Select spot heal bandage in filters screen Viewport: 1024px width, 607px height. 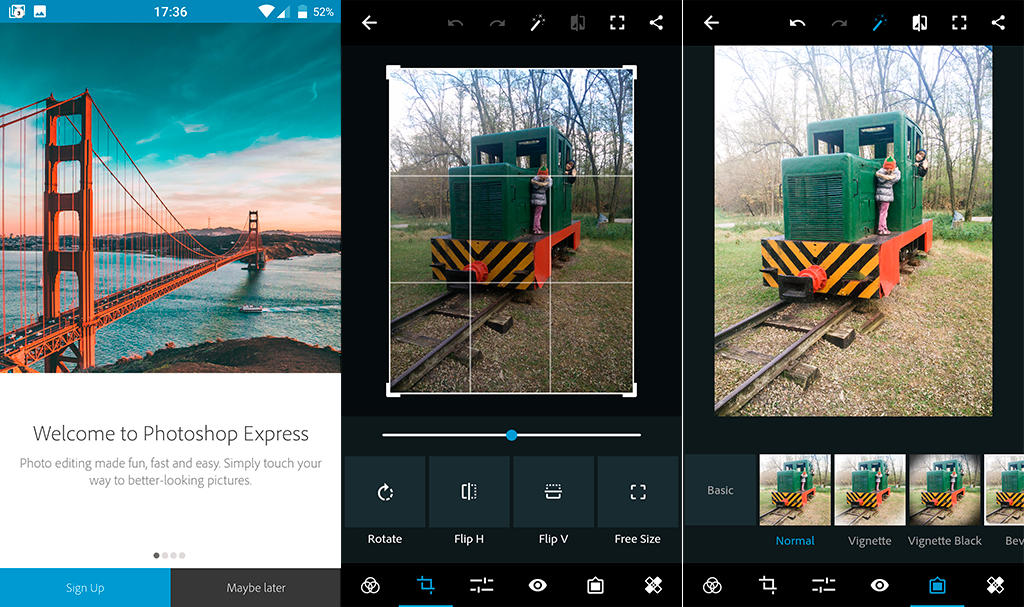tap(994, 586)
